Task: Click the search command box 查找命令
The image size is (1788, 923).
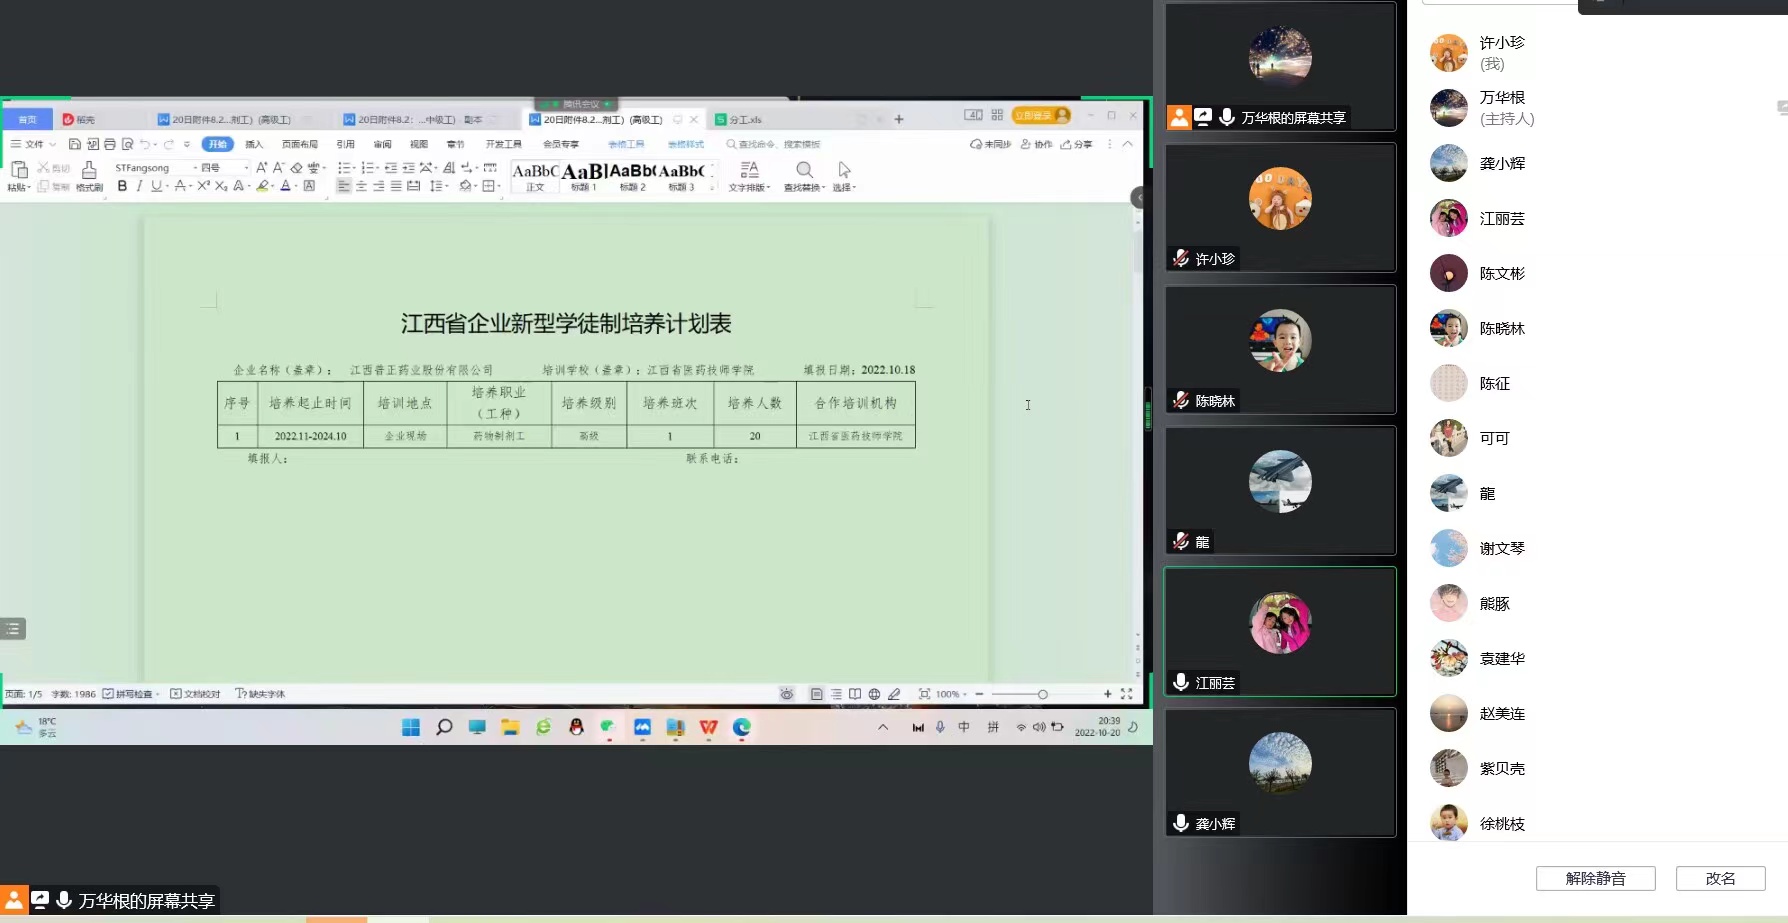Action: pyautogui.click(x=774, y=144)
